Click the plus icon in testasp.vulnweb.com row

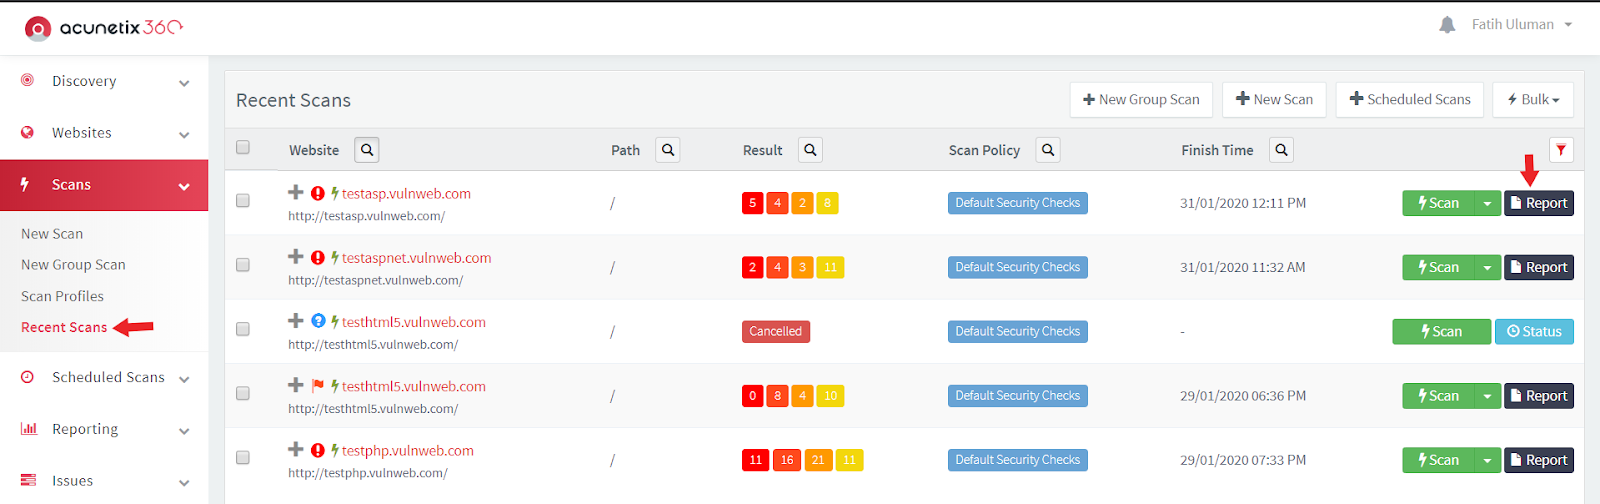pyautogui.click(x=296, y=192)
